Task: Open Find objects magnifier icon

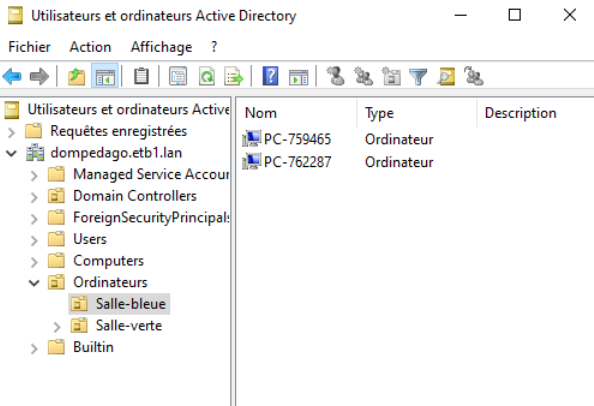Action: coord(446,76)
